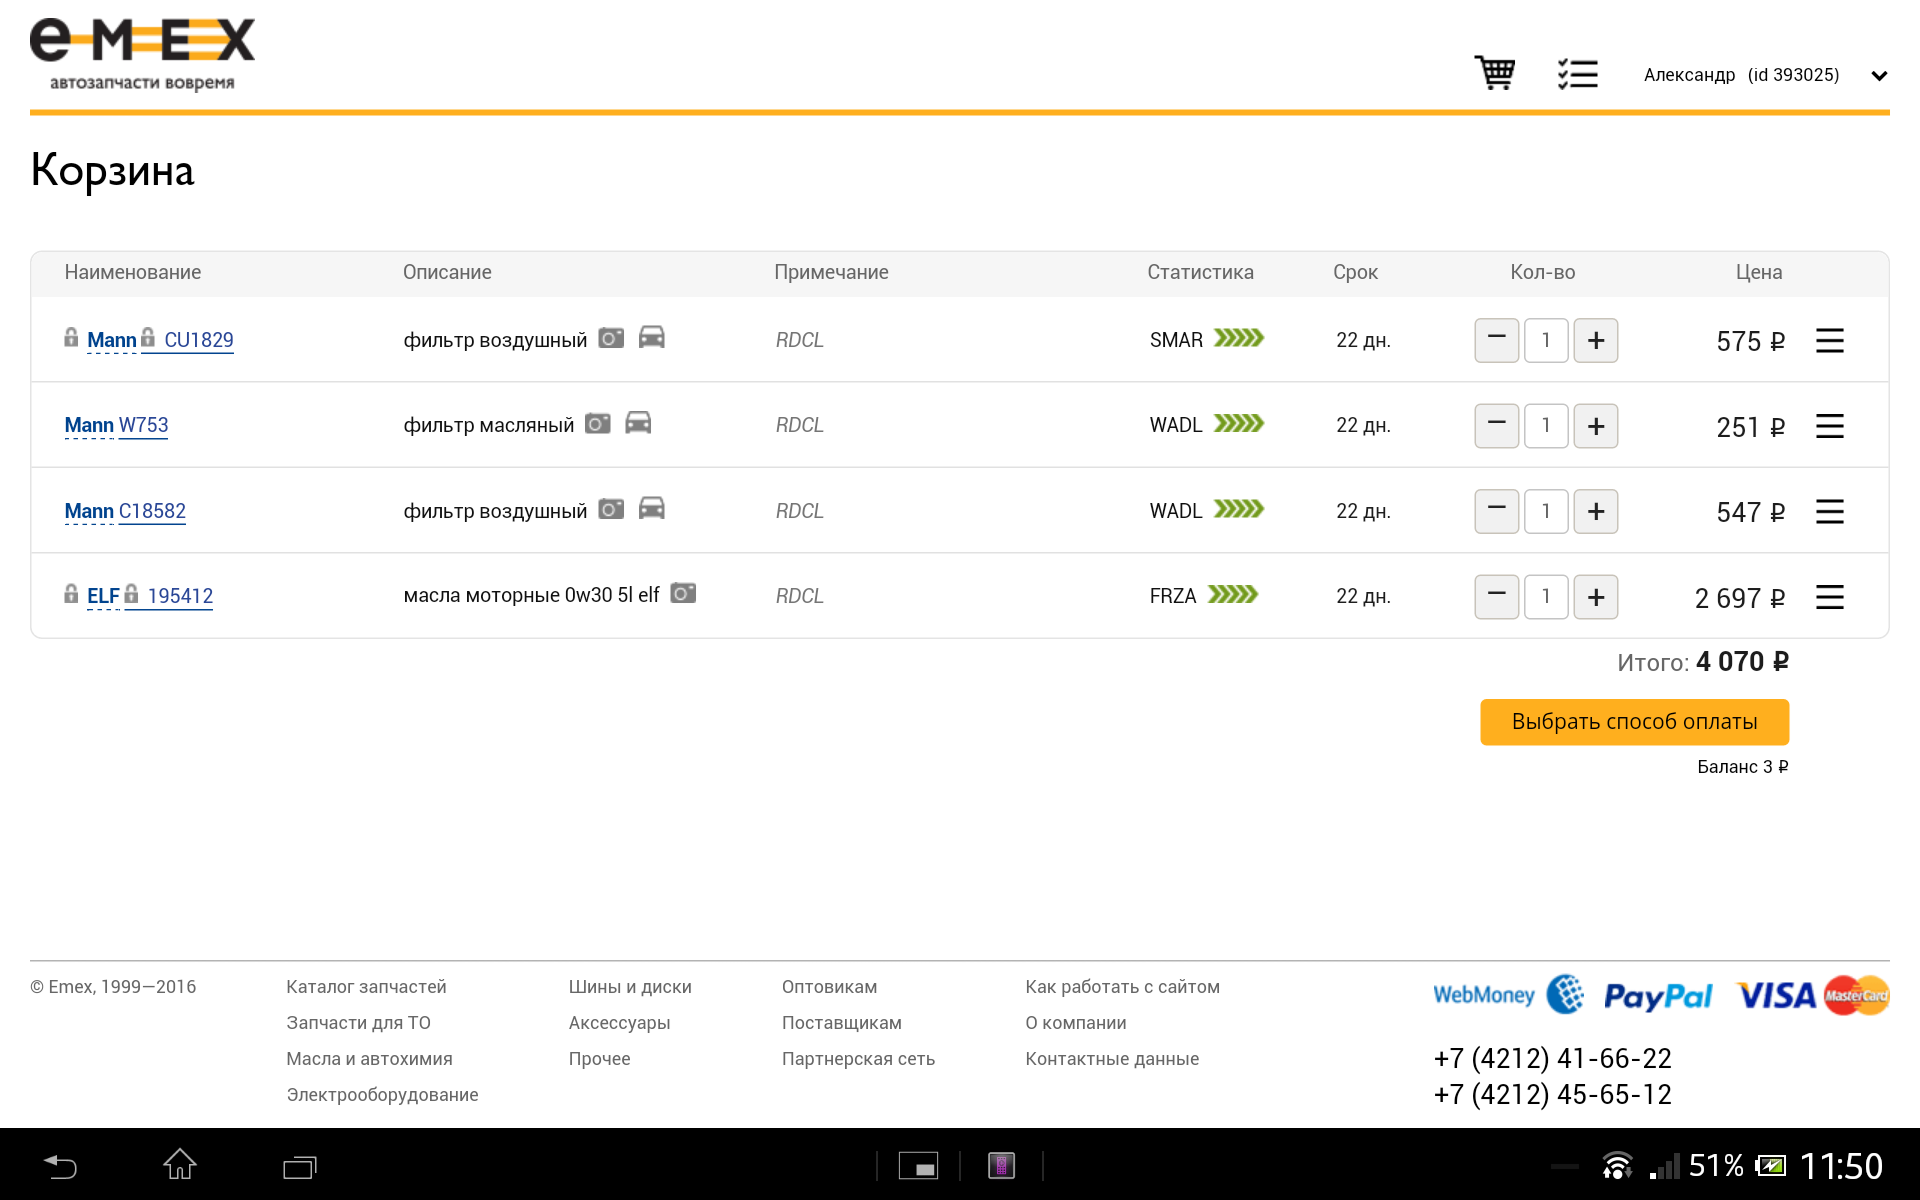This screenshot has height=1200, width=1920.
Task: Open part number C18582 link
Action: point(152,511)
